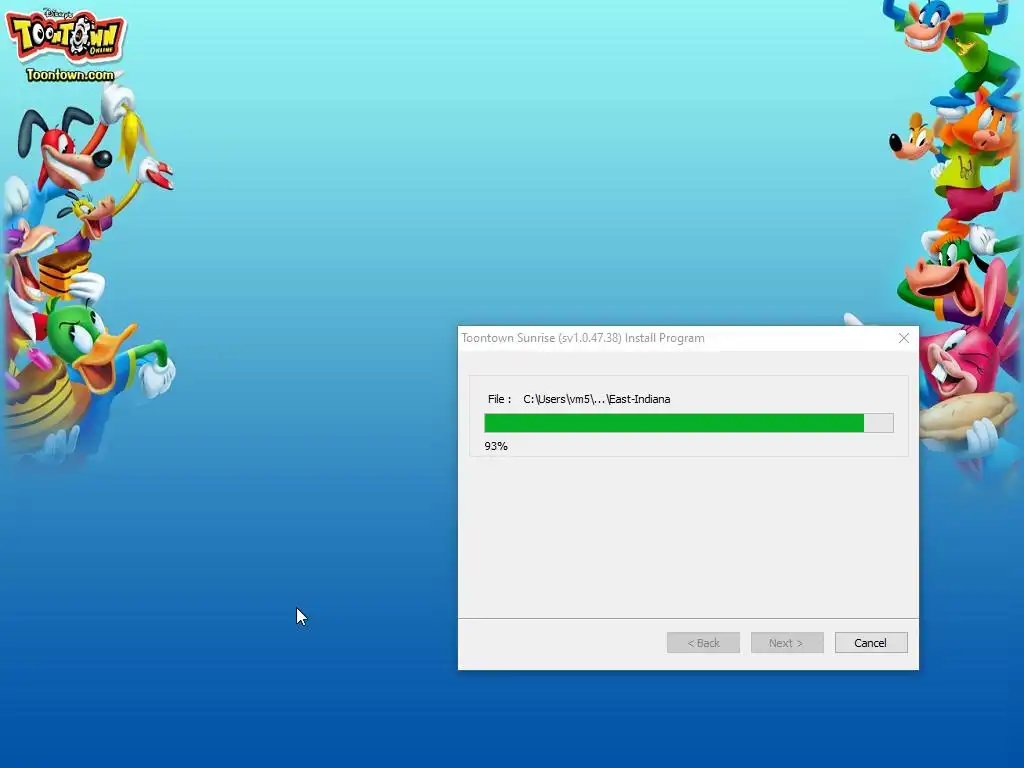Close the Toontown Sunrise install window

[904, 338]
